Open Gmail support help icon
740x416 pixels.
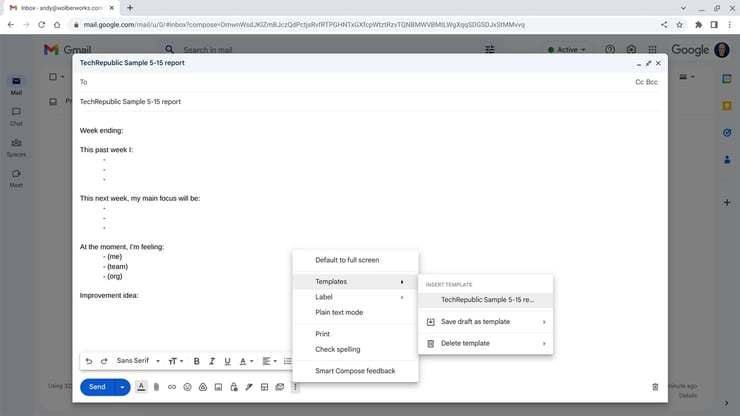(610, 50)
